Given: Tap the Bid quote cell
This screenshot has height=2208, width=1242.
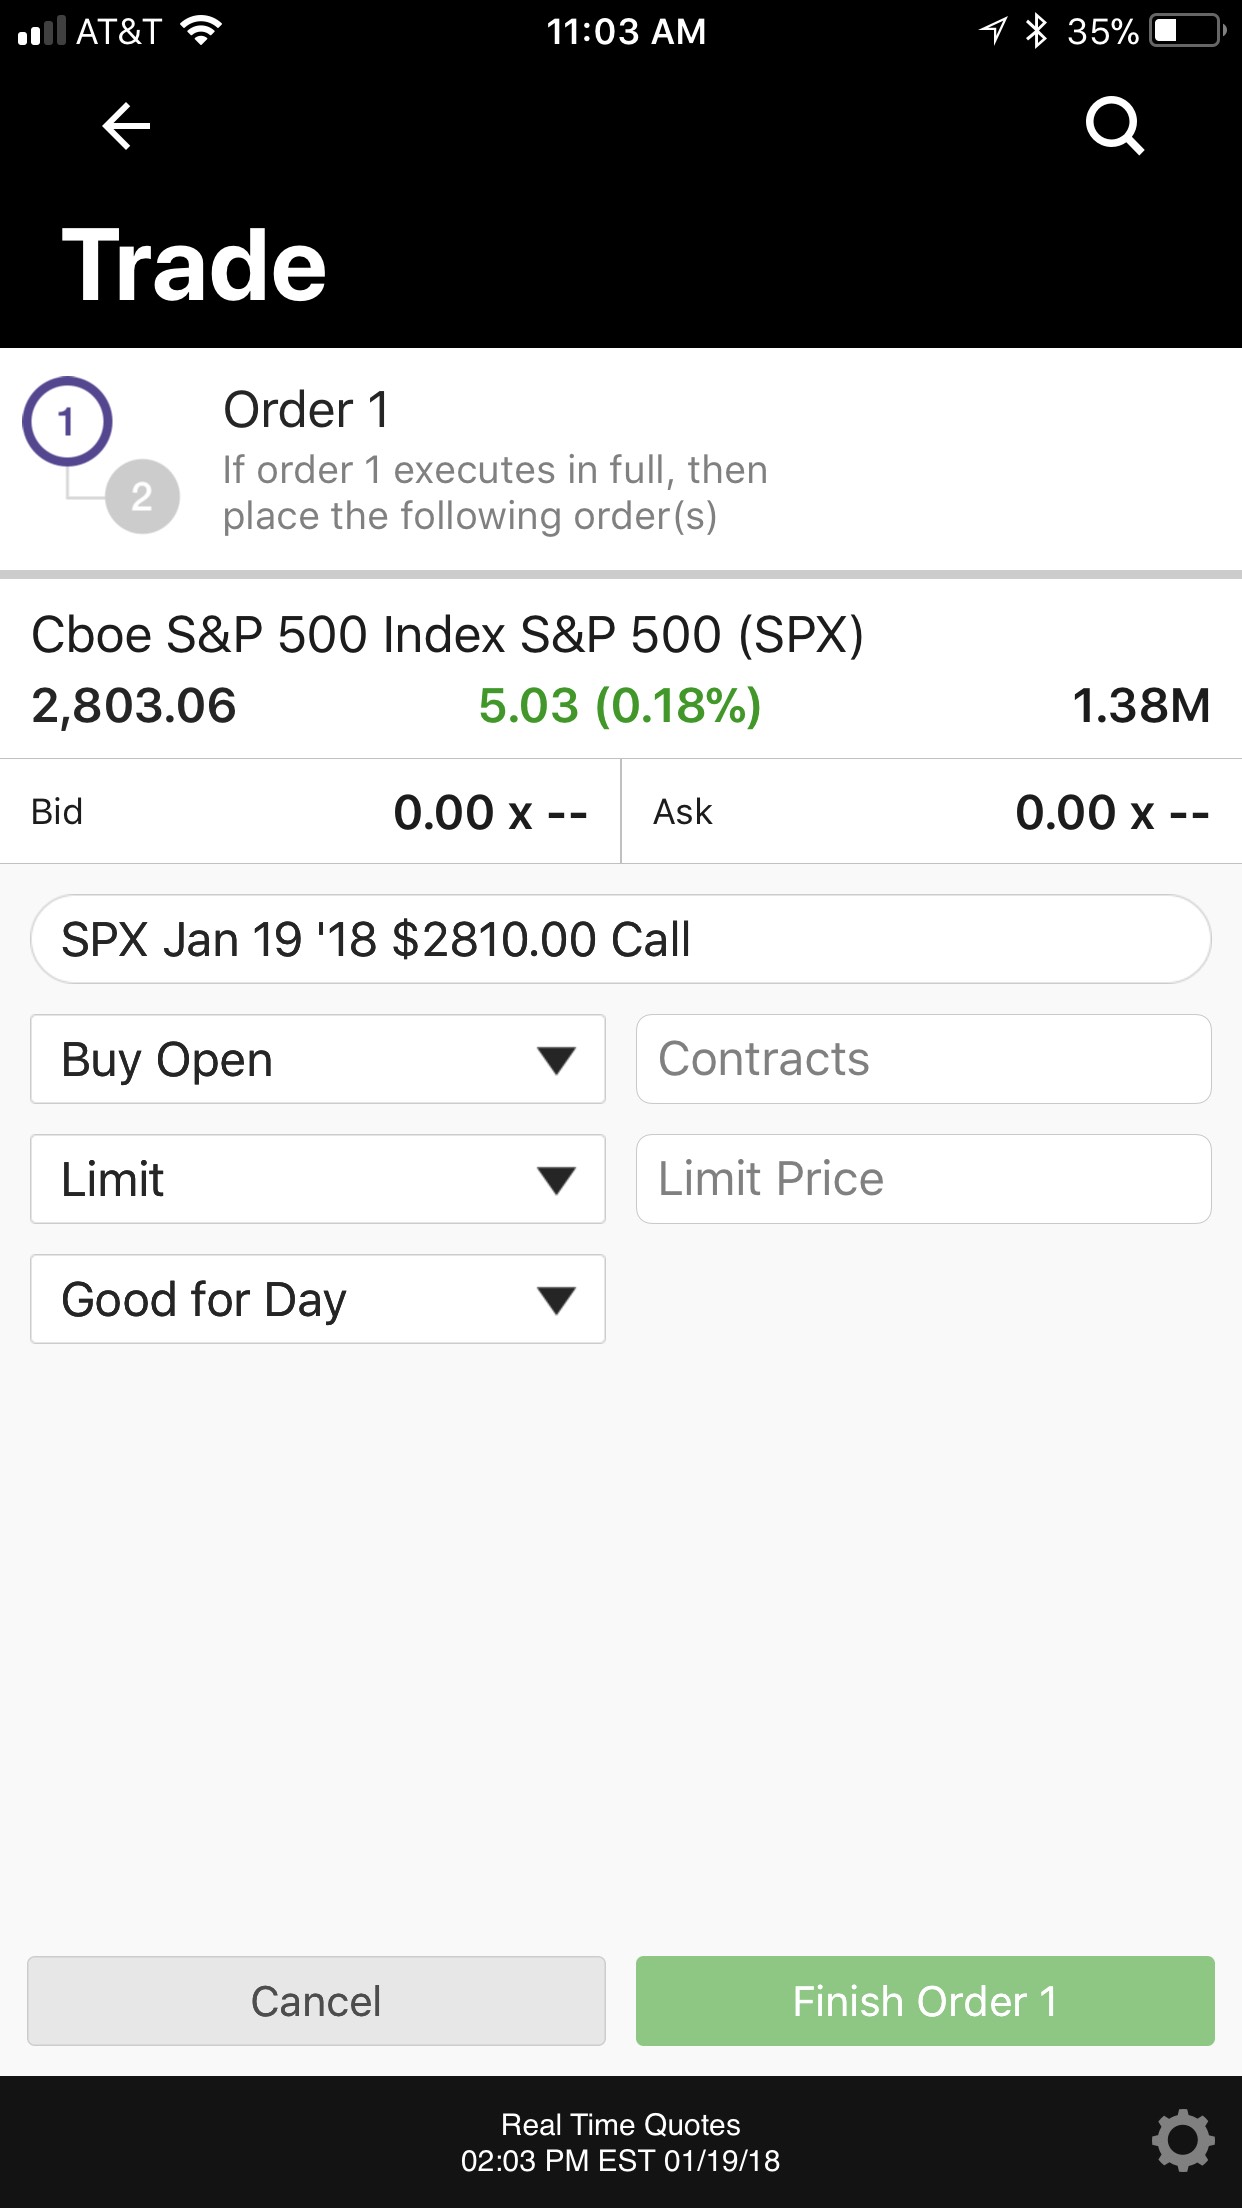Looking at the screenshot, I should [310, 811].
